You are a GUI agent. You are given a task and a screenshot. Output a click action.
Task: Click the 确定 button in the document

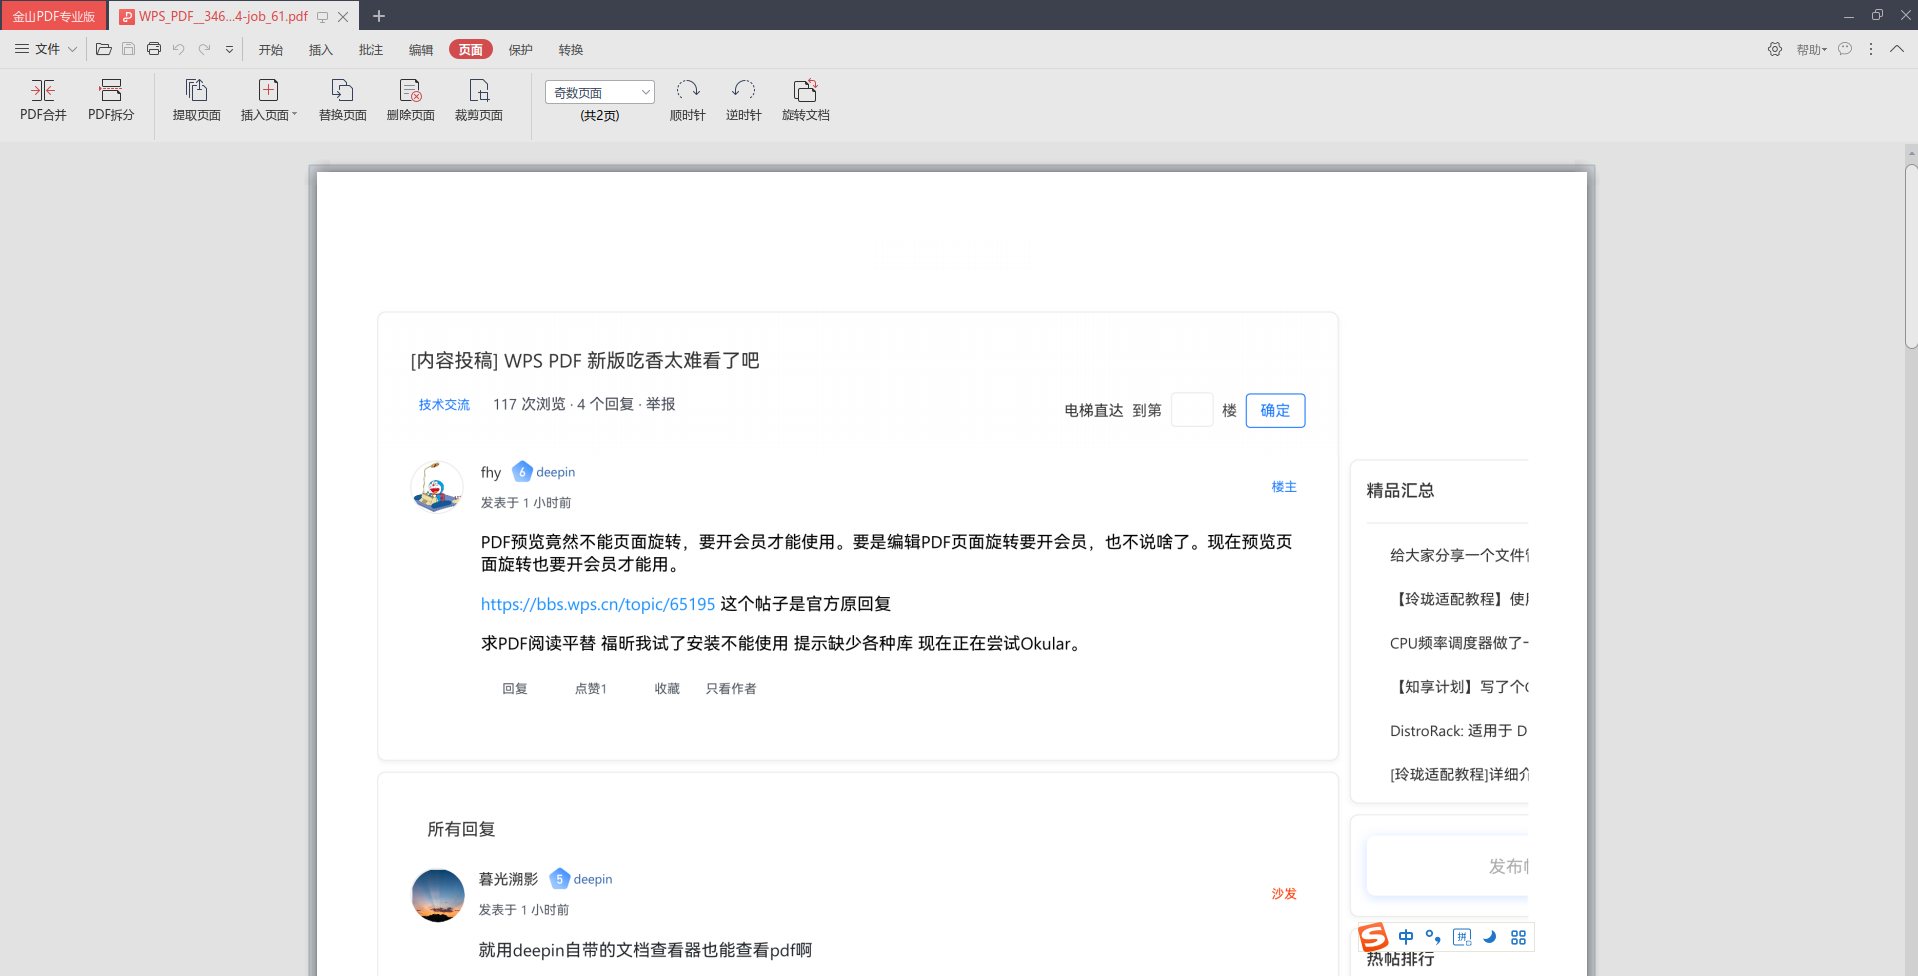point(1275,410)
